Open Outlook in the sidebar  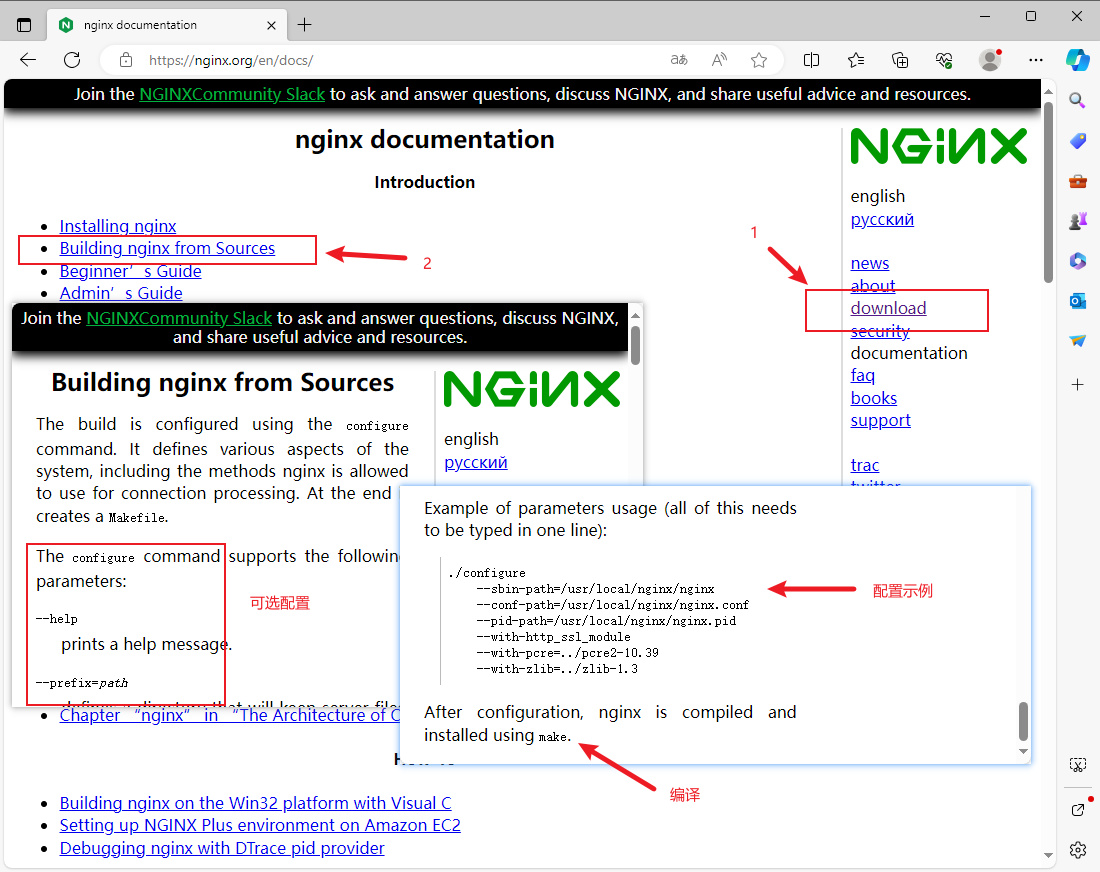point(1078,301)
